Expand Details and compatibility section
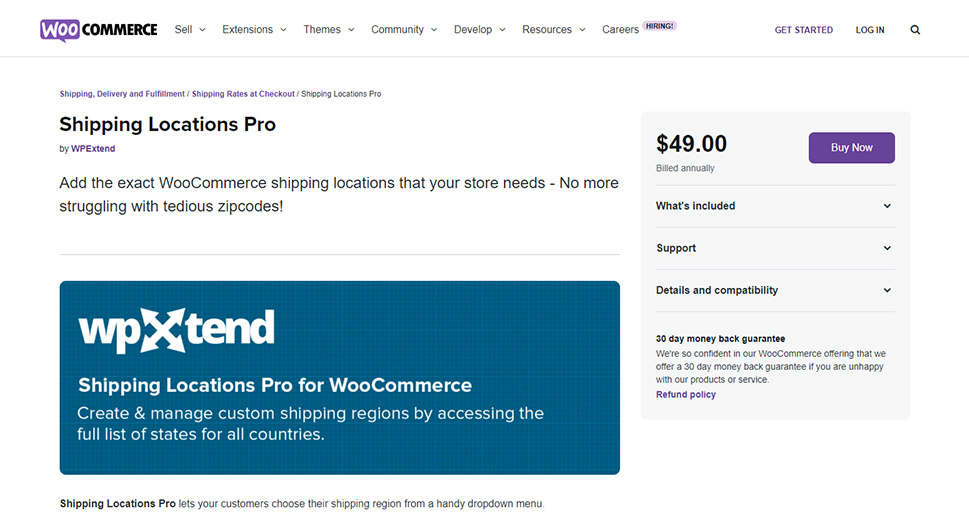 [x=773, y=290]
